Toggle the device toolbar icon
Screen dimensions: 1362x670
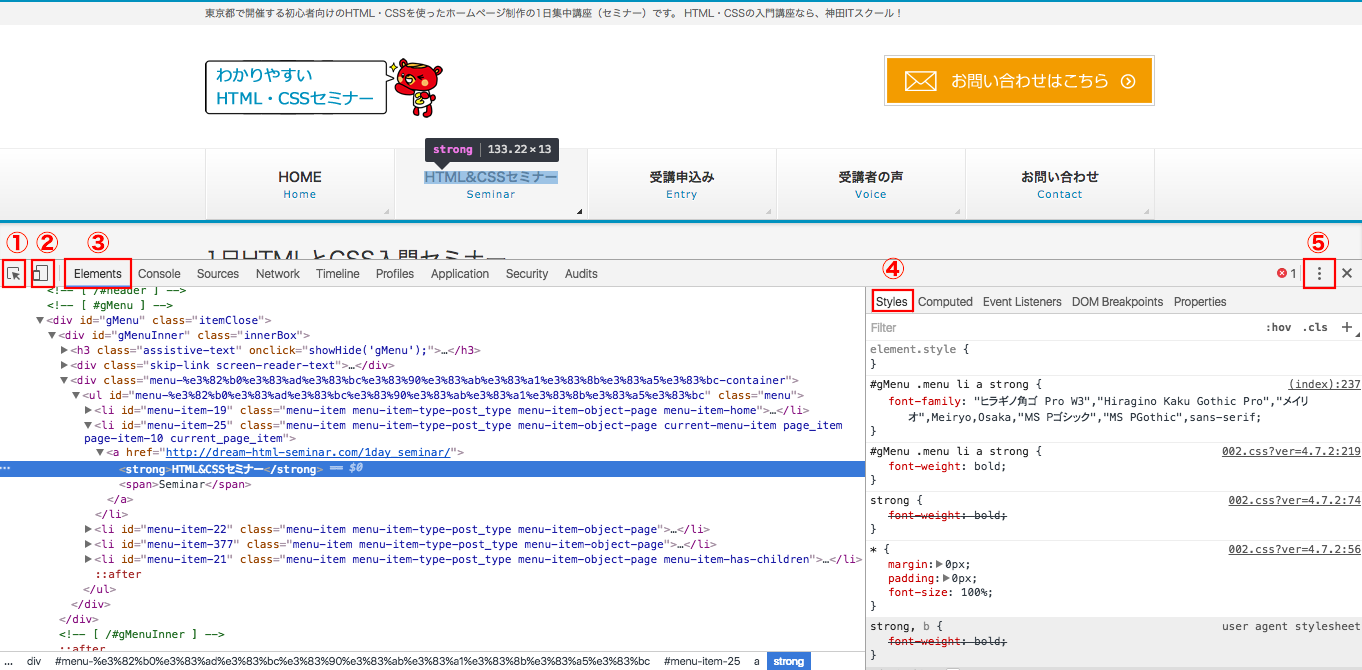[x=41, y=273]
